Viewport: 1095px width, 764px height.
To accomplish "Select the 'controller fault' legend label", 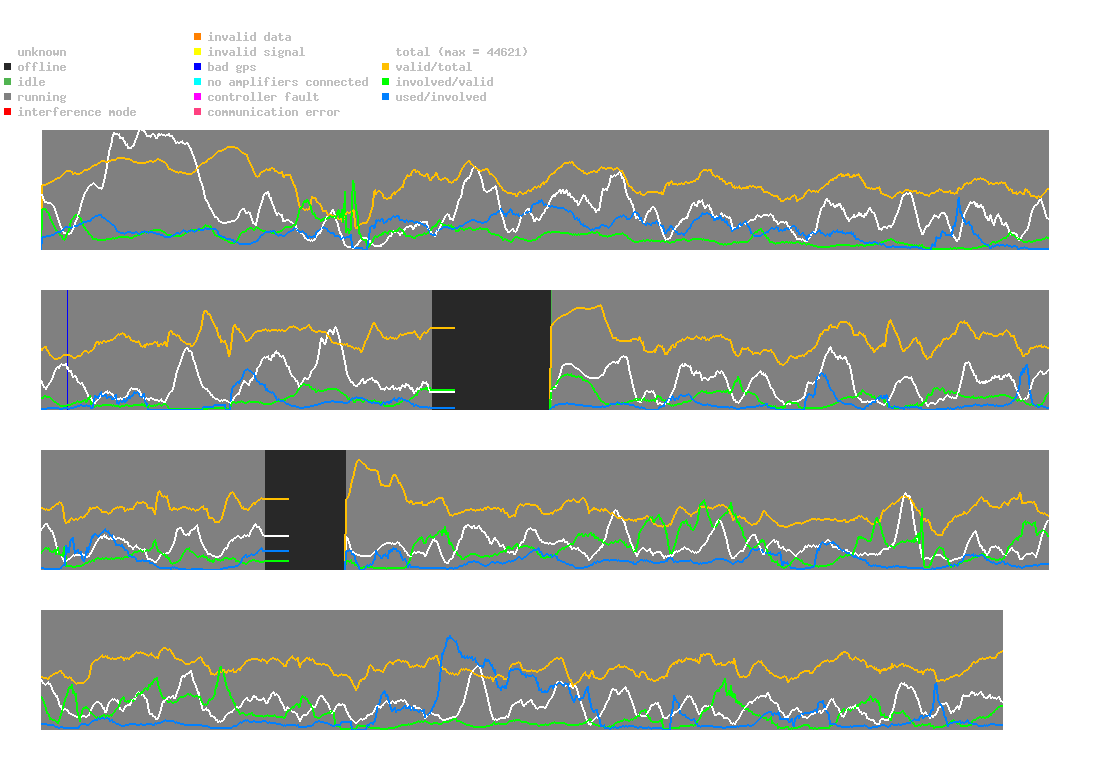I will (263, 97).
